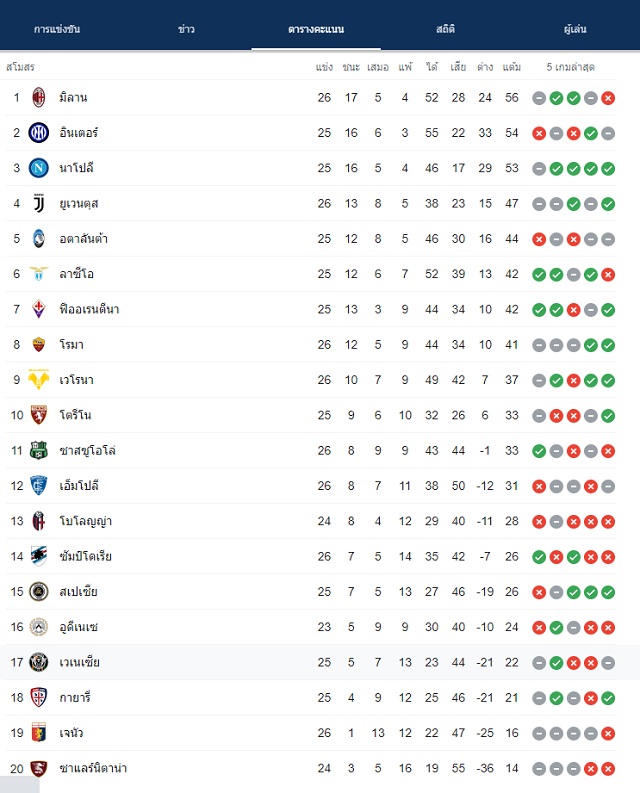The height and width of the screenshot is (793, 640).
Task: Click the แต้ม points column header
Action: [512, 67]
